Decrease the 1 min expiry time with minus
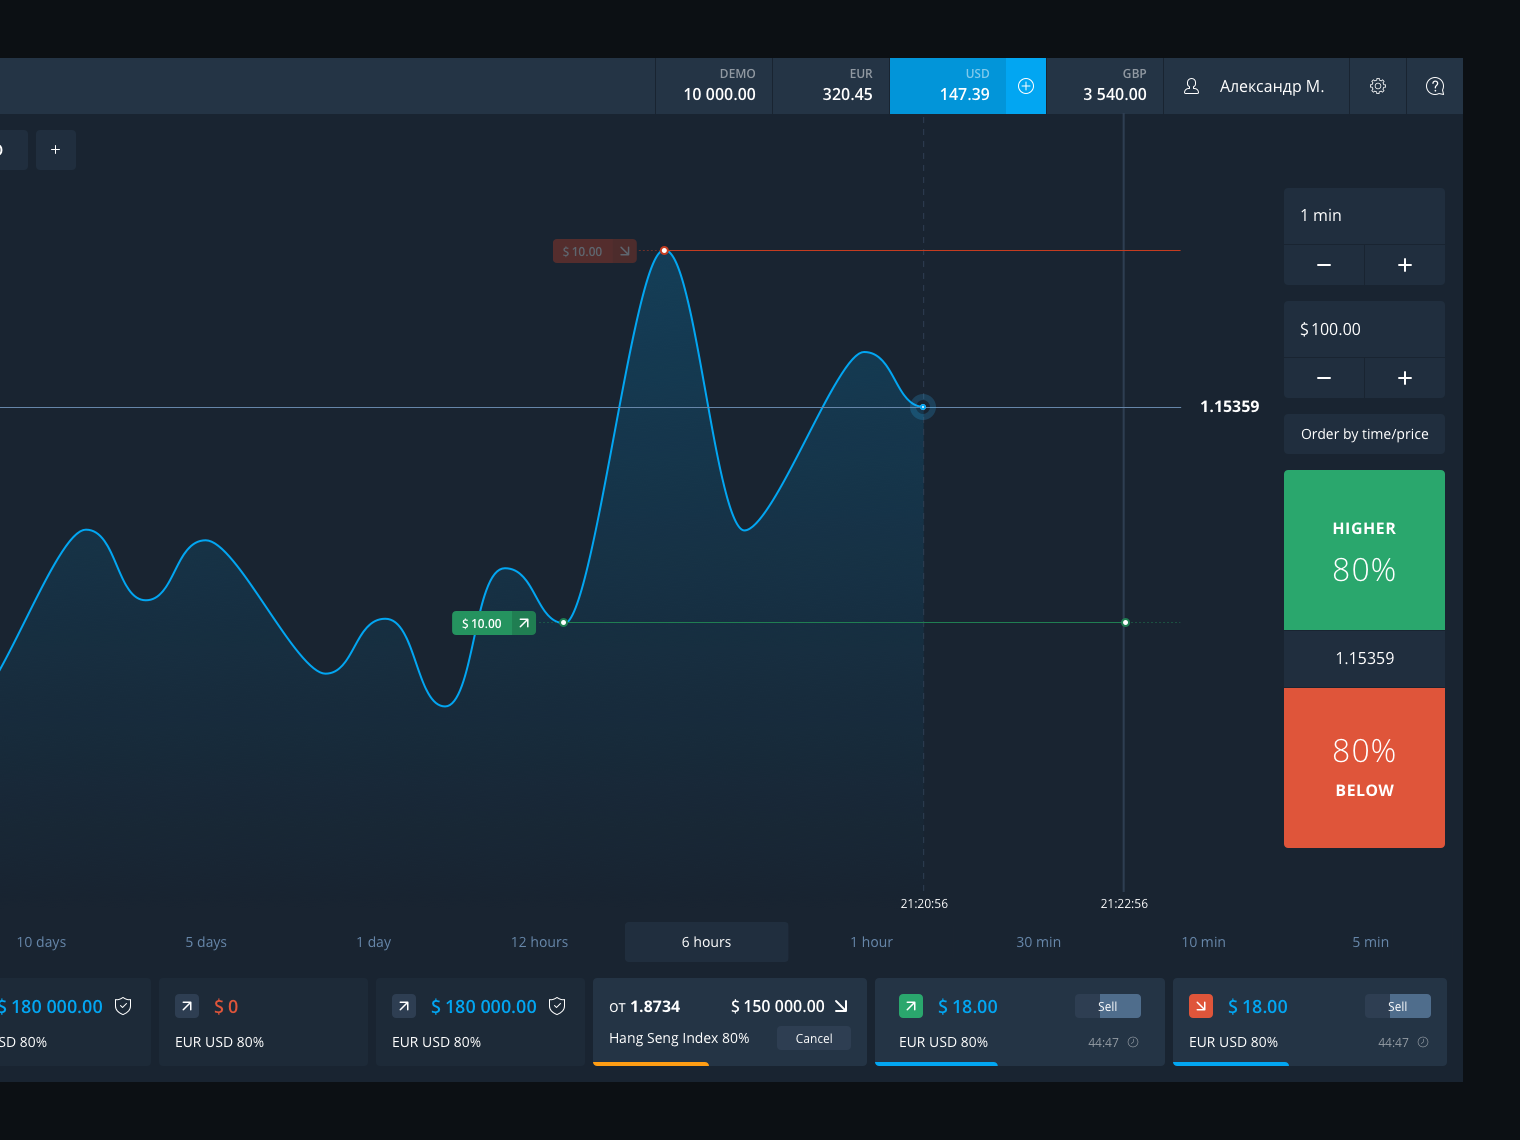 1324,265
